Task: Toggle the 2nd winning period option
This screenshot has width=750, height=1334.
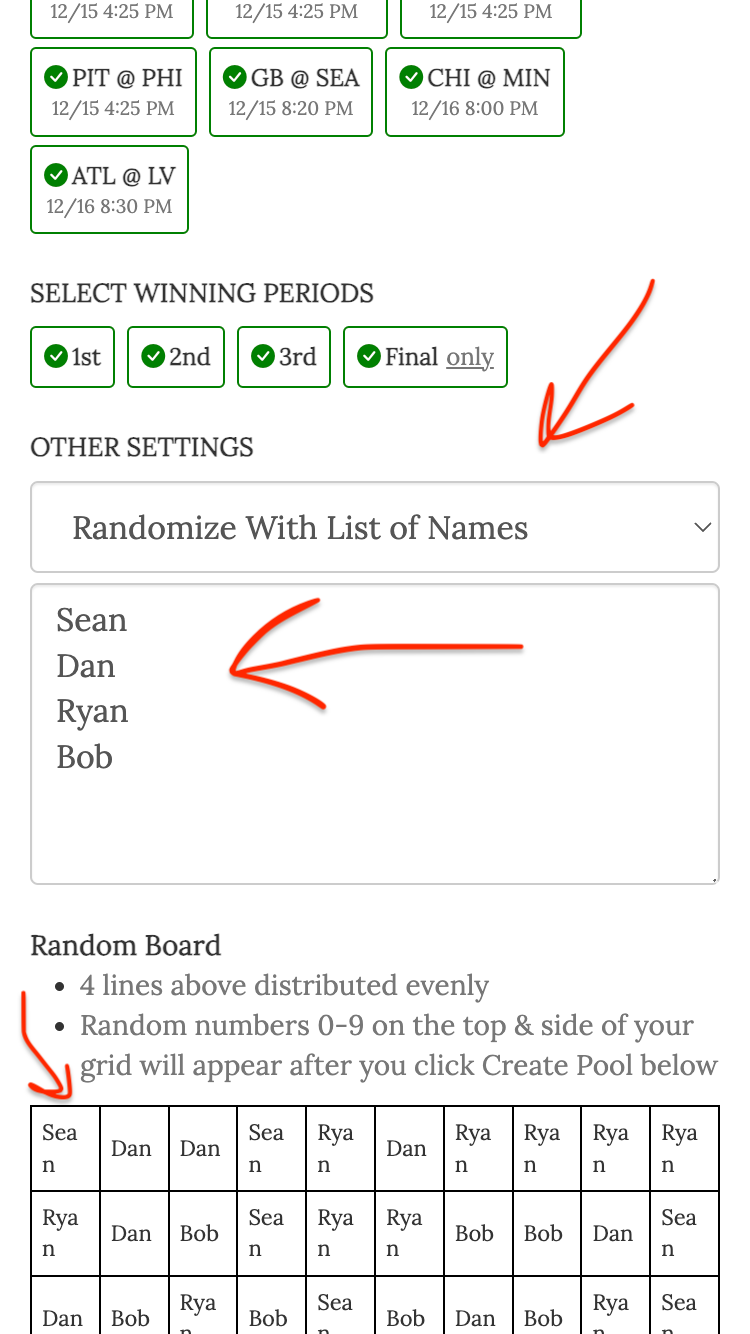Action: (176, 357)
